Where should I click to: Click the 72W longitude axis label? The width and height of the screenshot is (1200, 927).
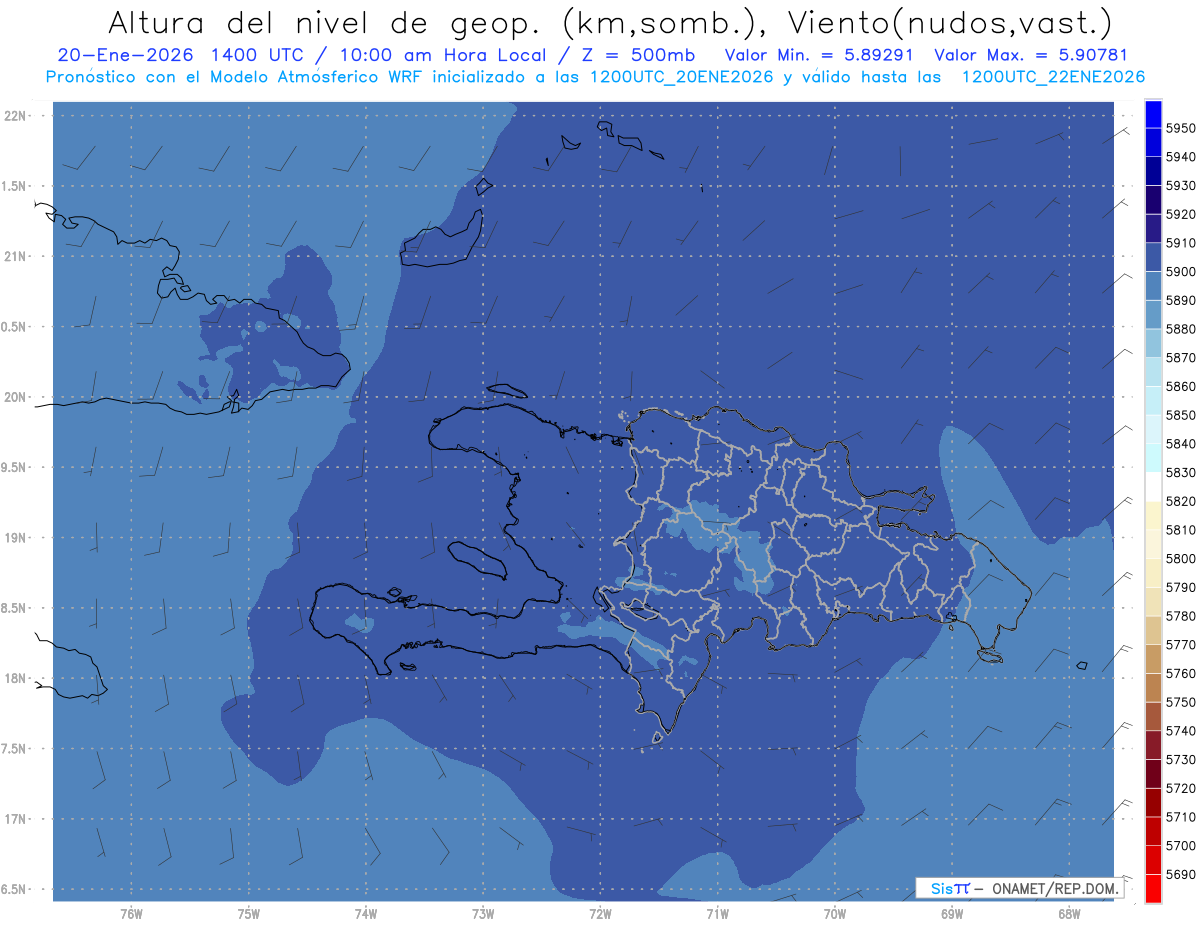[600, 913]
